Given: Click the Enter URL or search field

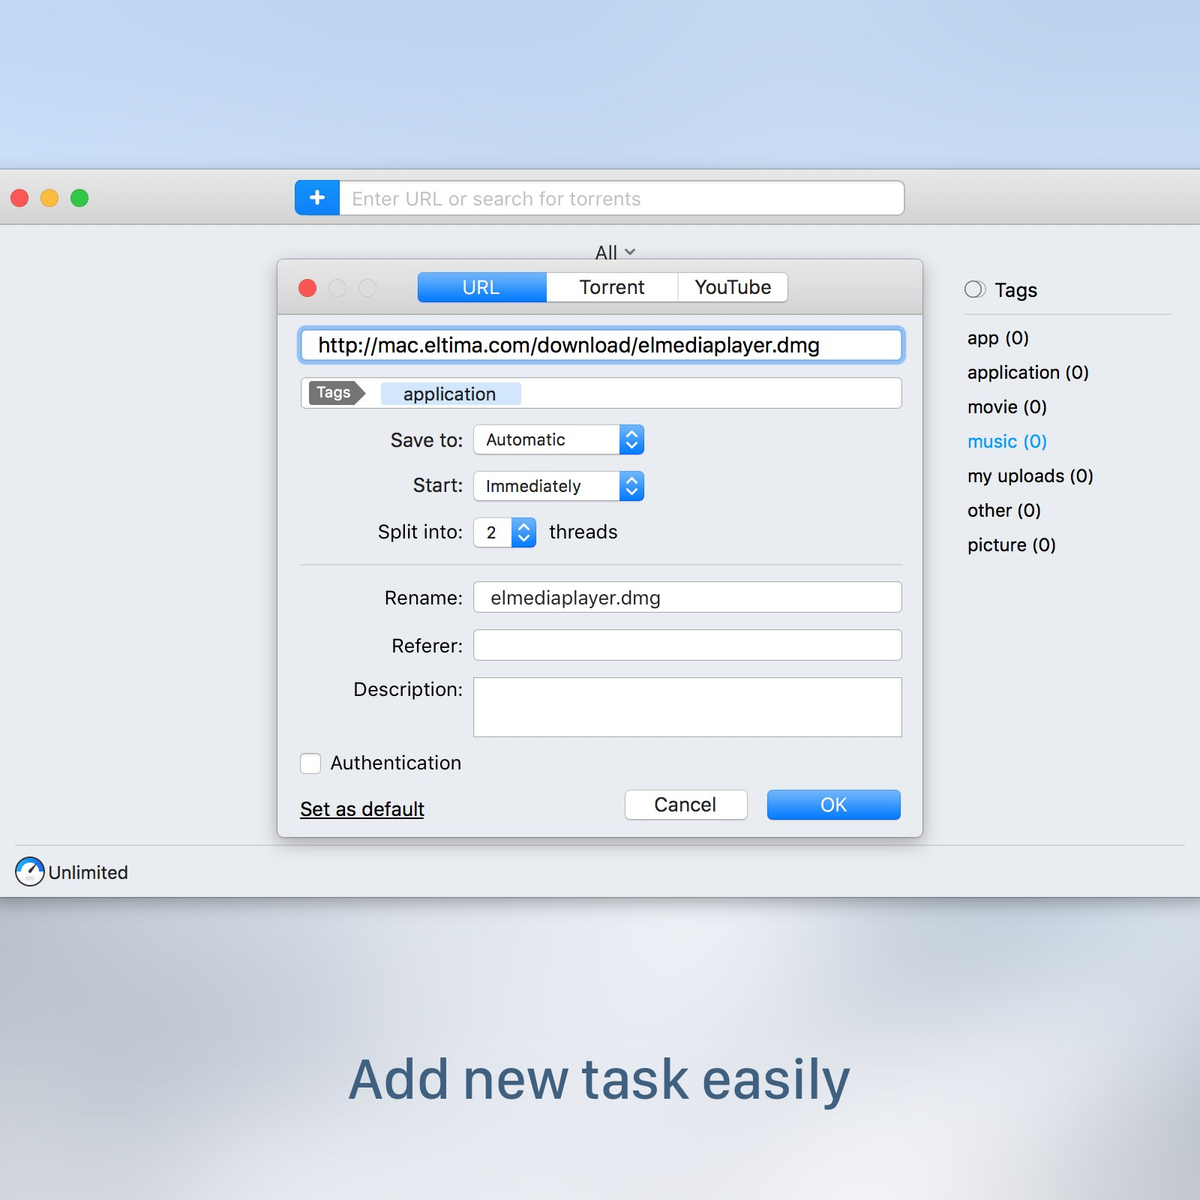Looking at the screenshot, I should pyautogui.click(x=620, y=198).
